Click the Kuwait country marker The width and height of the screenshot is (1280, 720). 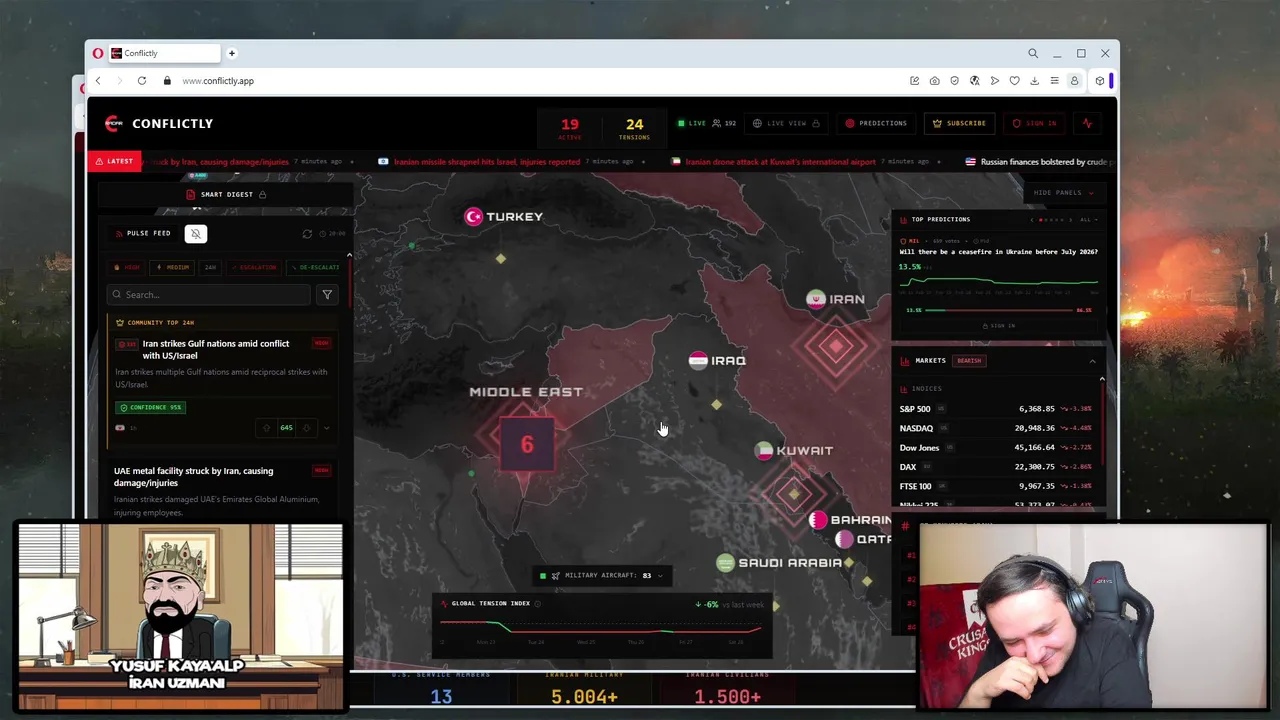[x=794, y=451]
